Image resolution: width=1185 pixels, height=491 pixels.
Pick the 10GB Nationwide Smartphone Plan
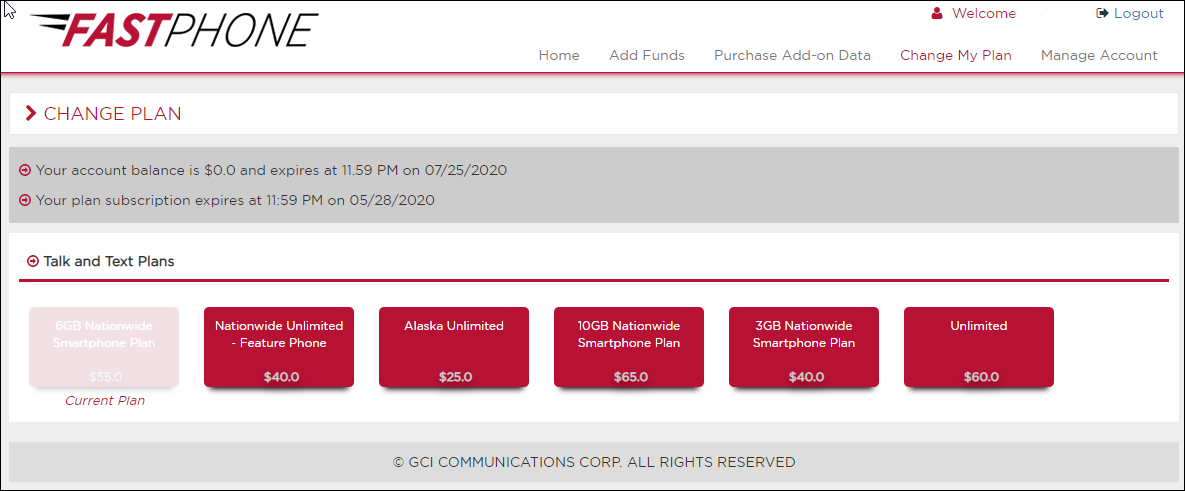[629, 347]
